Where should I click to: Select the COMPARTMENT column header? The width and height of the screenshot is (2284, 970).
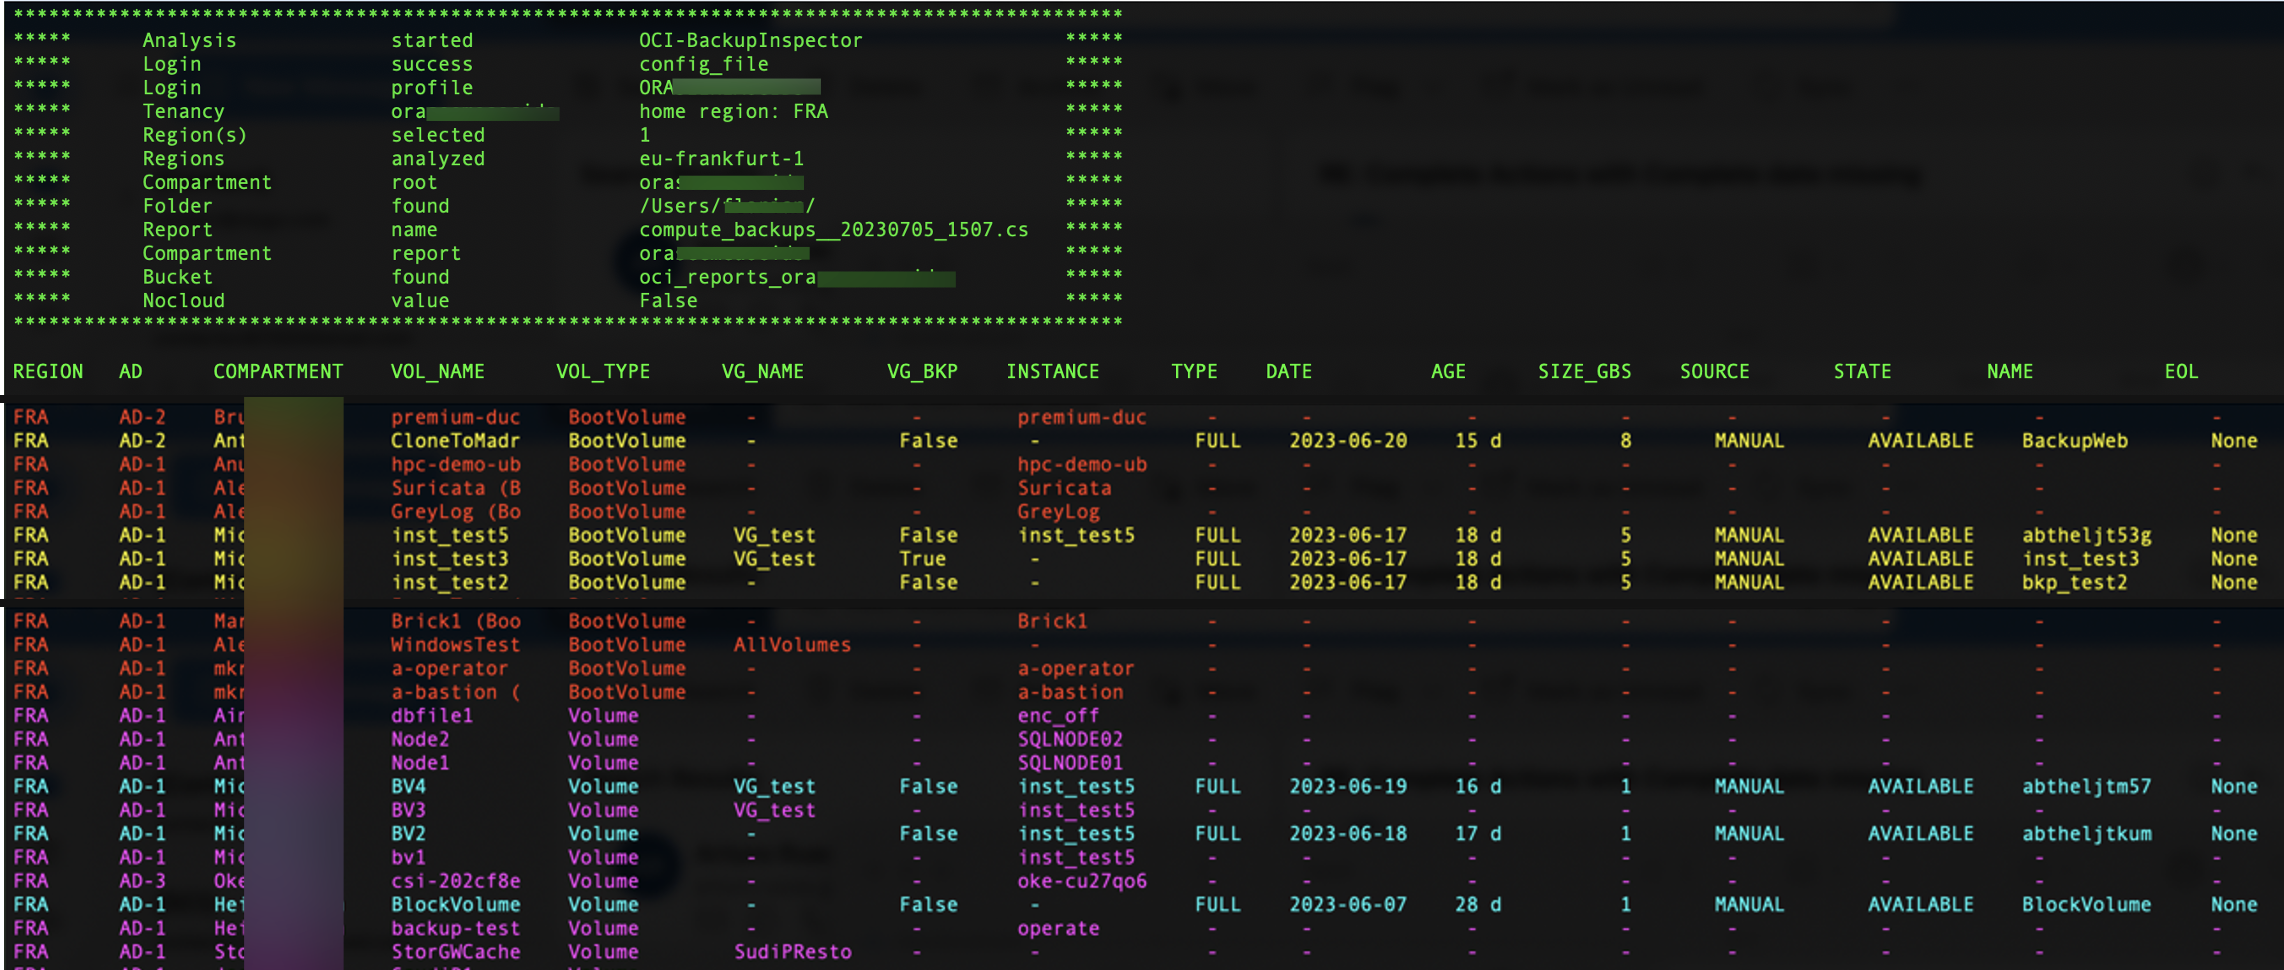tap(278, 371)
